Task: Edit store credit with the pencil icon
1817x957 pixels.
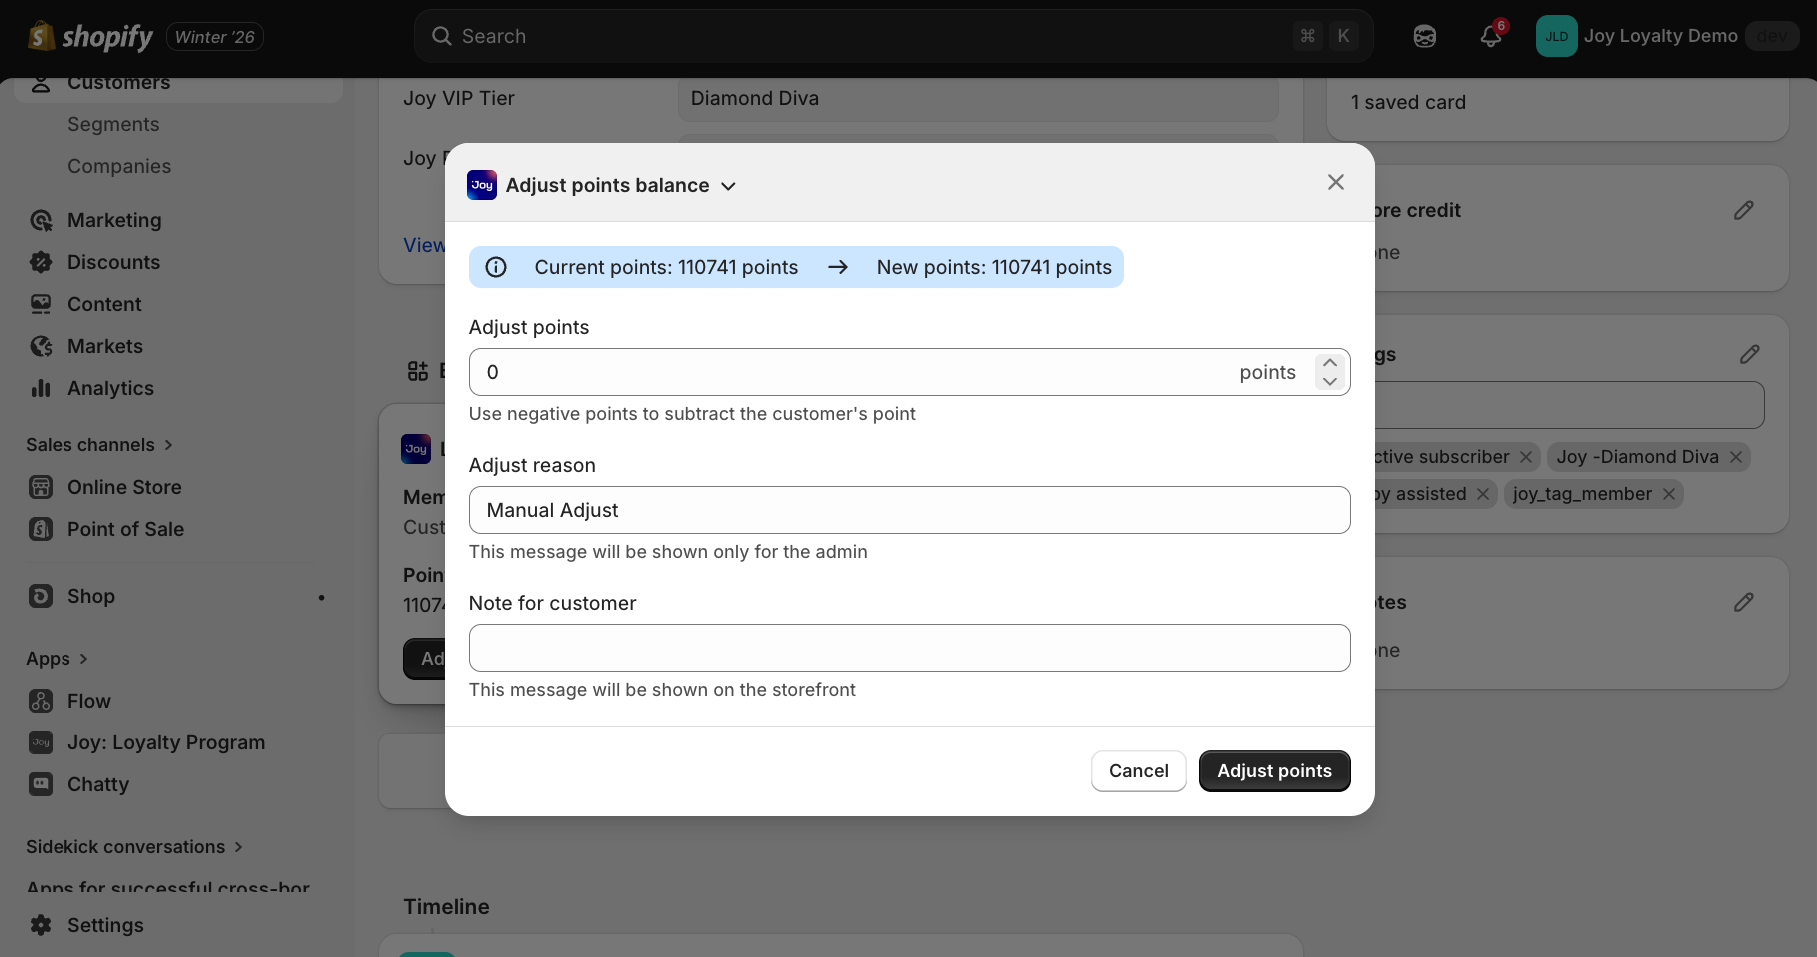Action: [x=1743, y=210]
